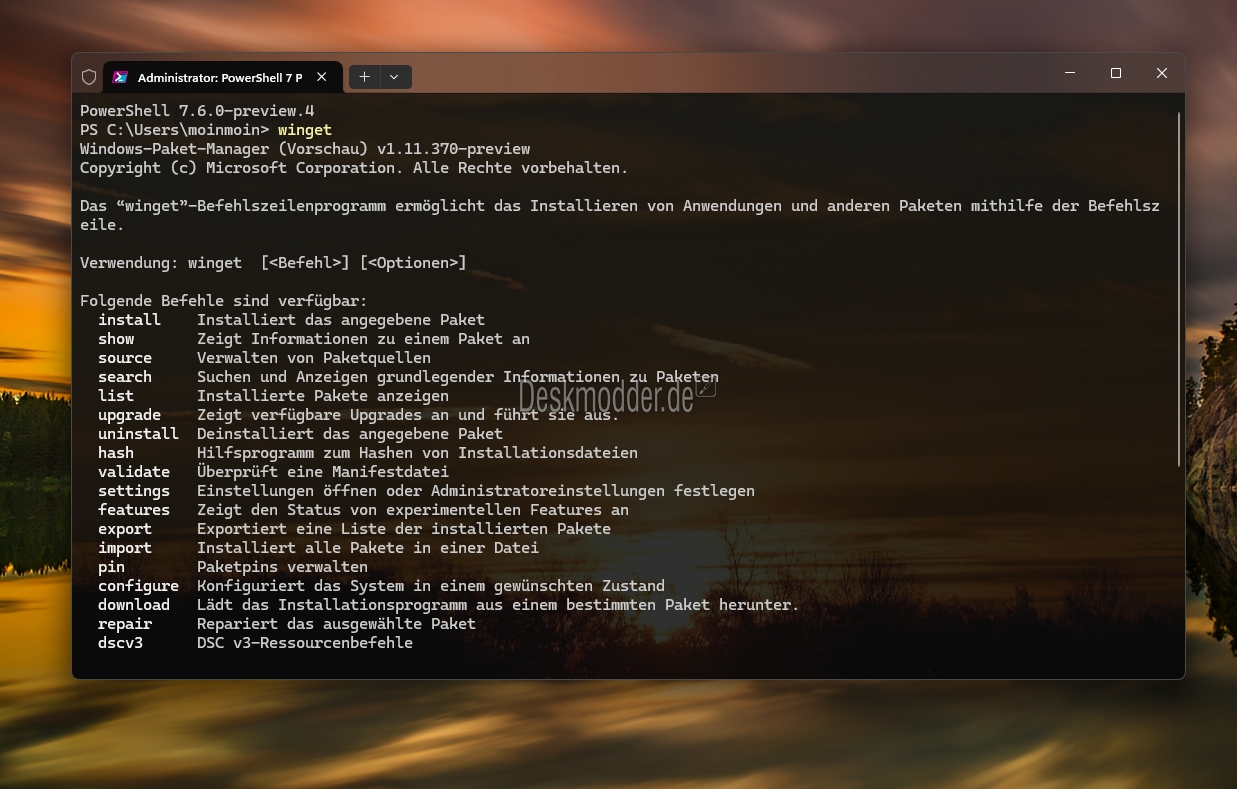Click the 'Deinstalliert das angegebene Paket' description

tap(350, 434)
